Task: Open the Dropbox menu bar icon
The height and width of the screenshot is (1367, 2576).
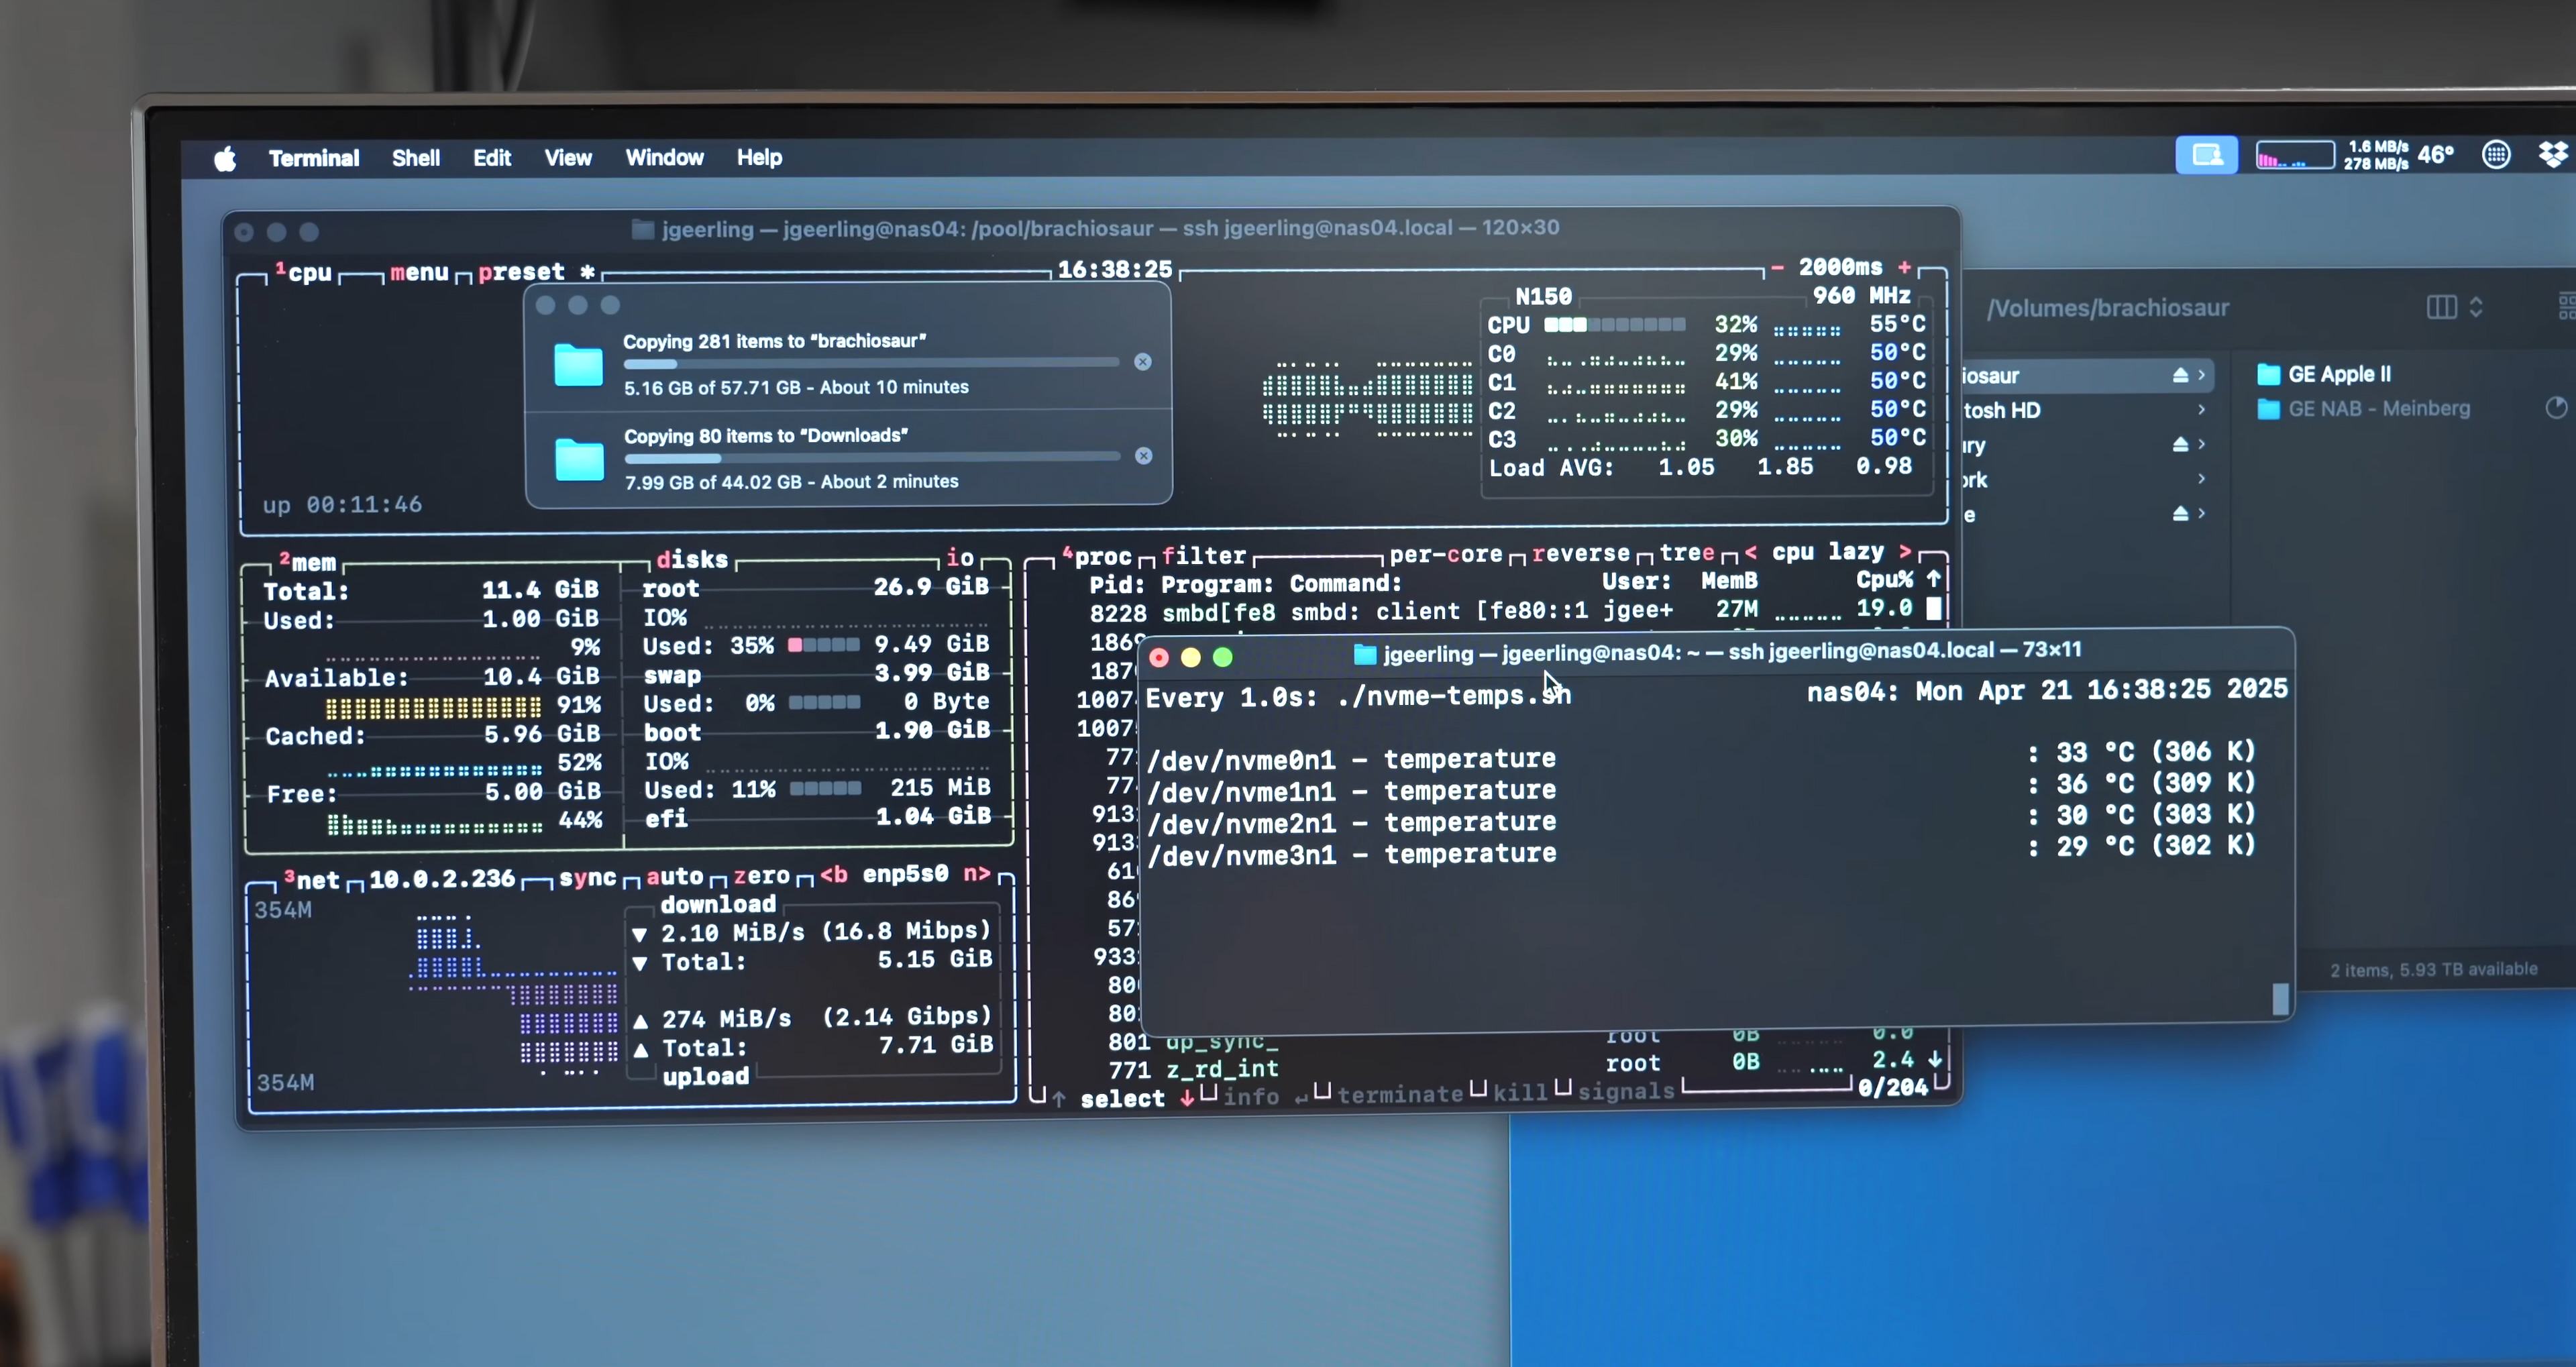Action: click(x=2553, y=155)
